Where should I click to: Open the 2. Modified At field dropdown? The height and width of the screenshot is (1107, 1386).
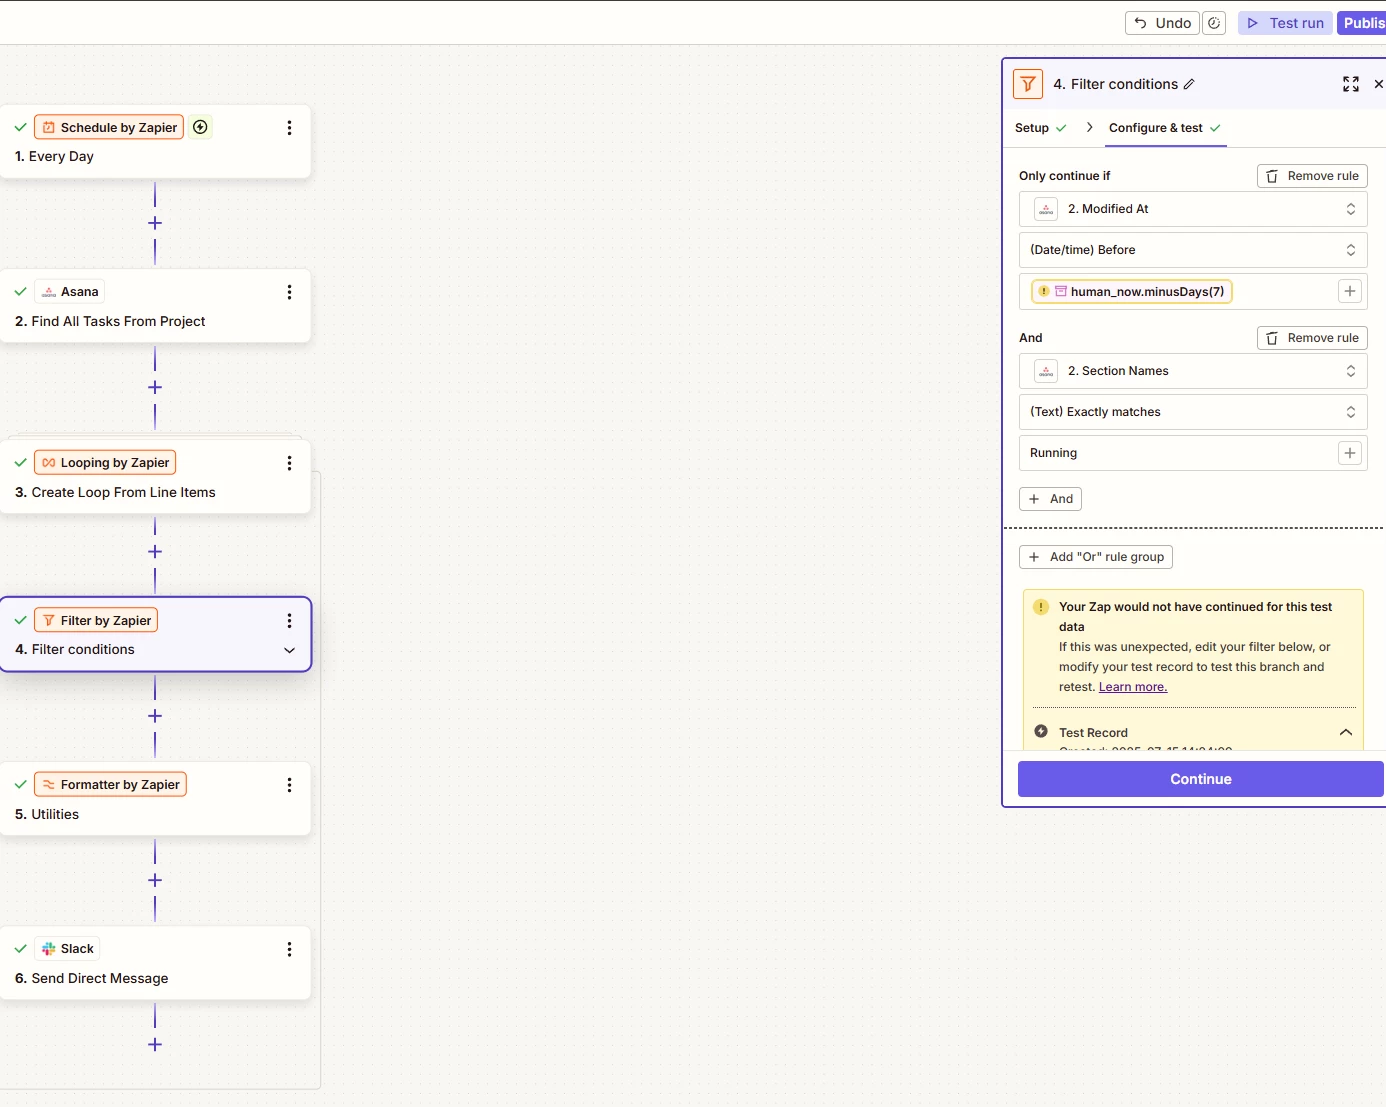[1193, 209]
